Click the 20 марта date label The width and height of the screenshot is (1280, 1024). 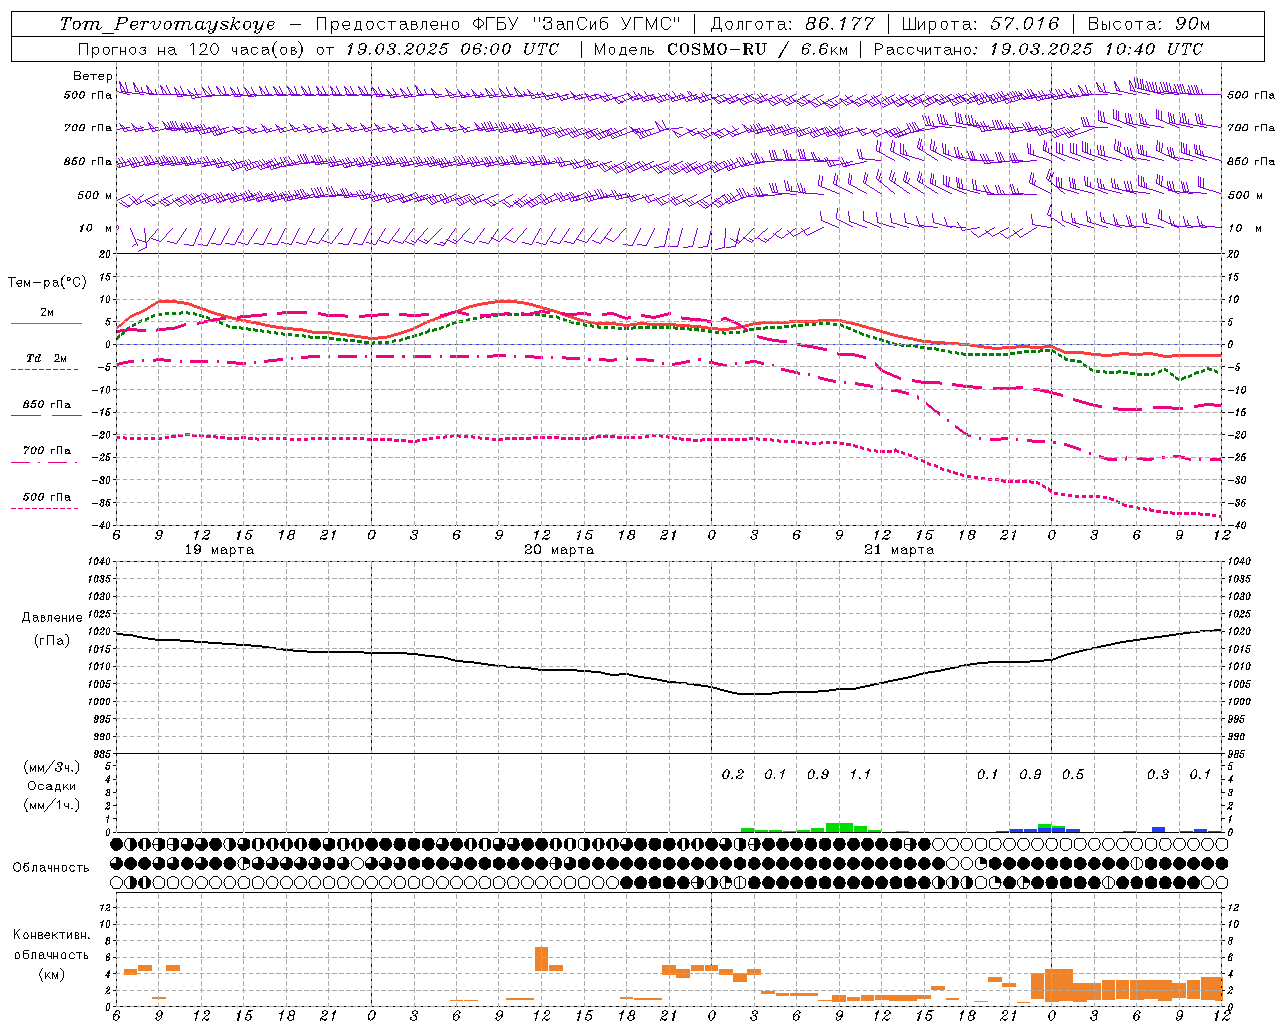point(559,550)
